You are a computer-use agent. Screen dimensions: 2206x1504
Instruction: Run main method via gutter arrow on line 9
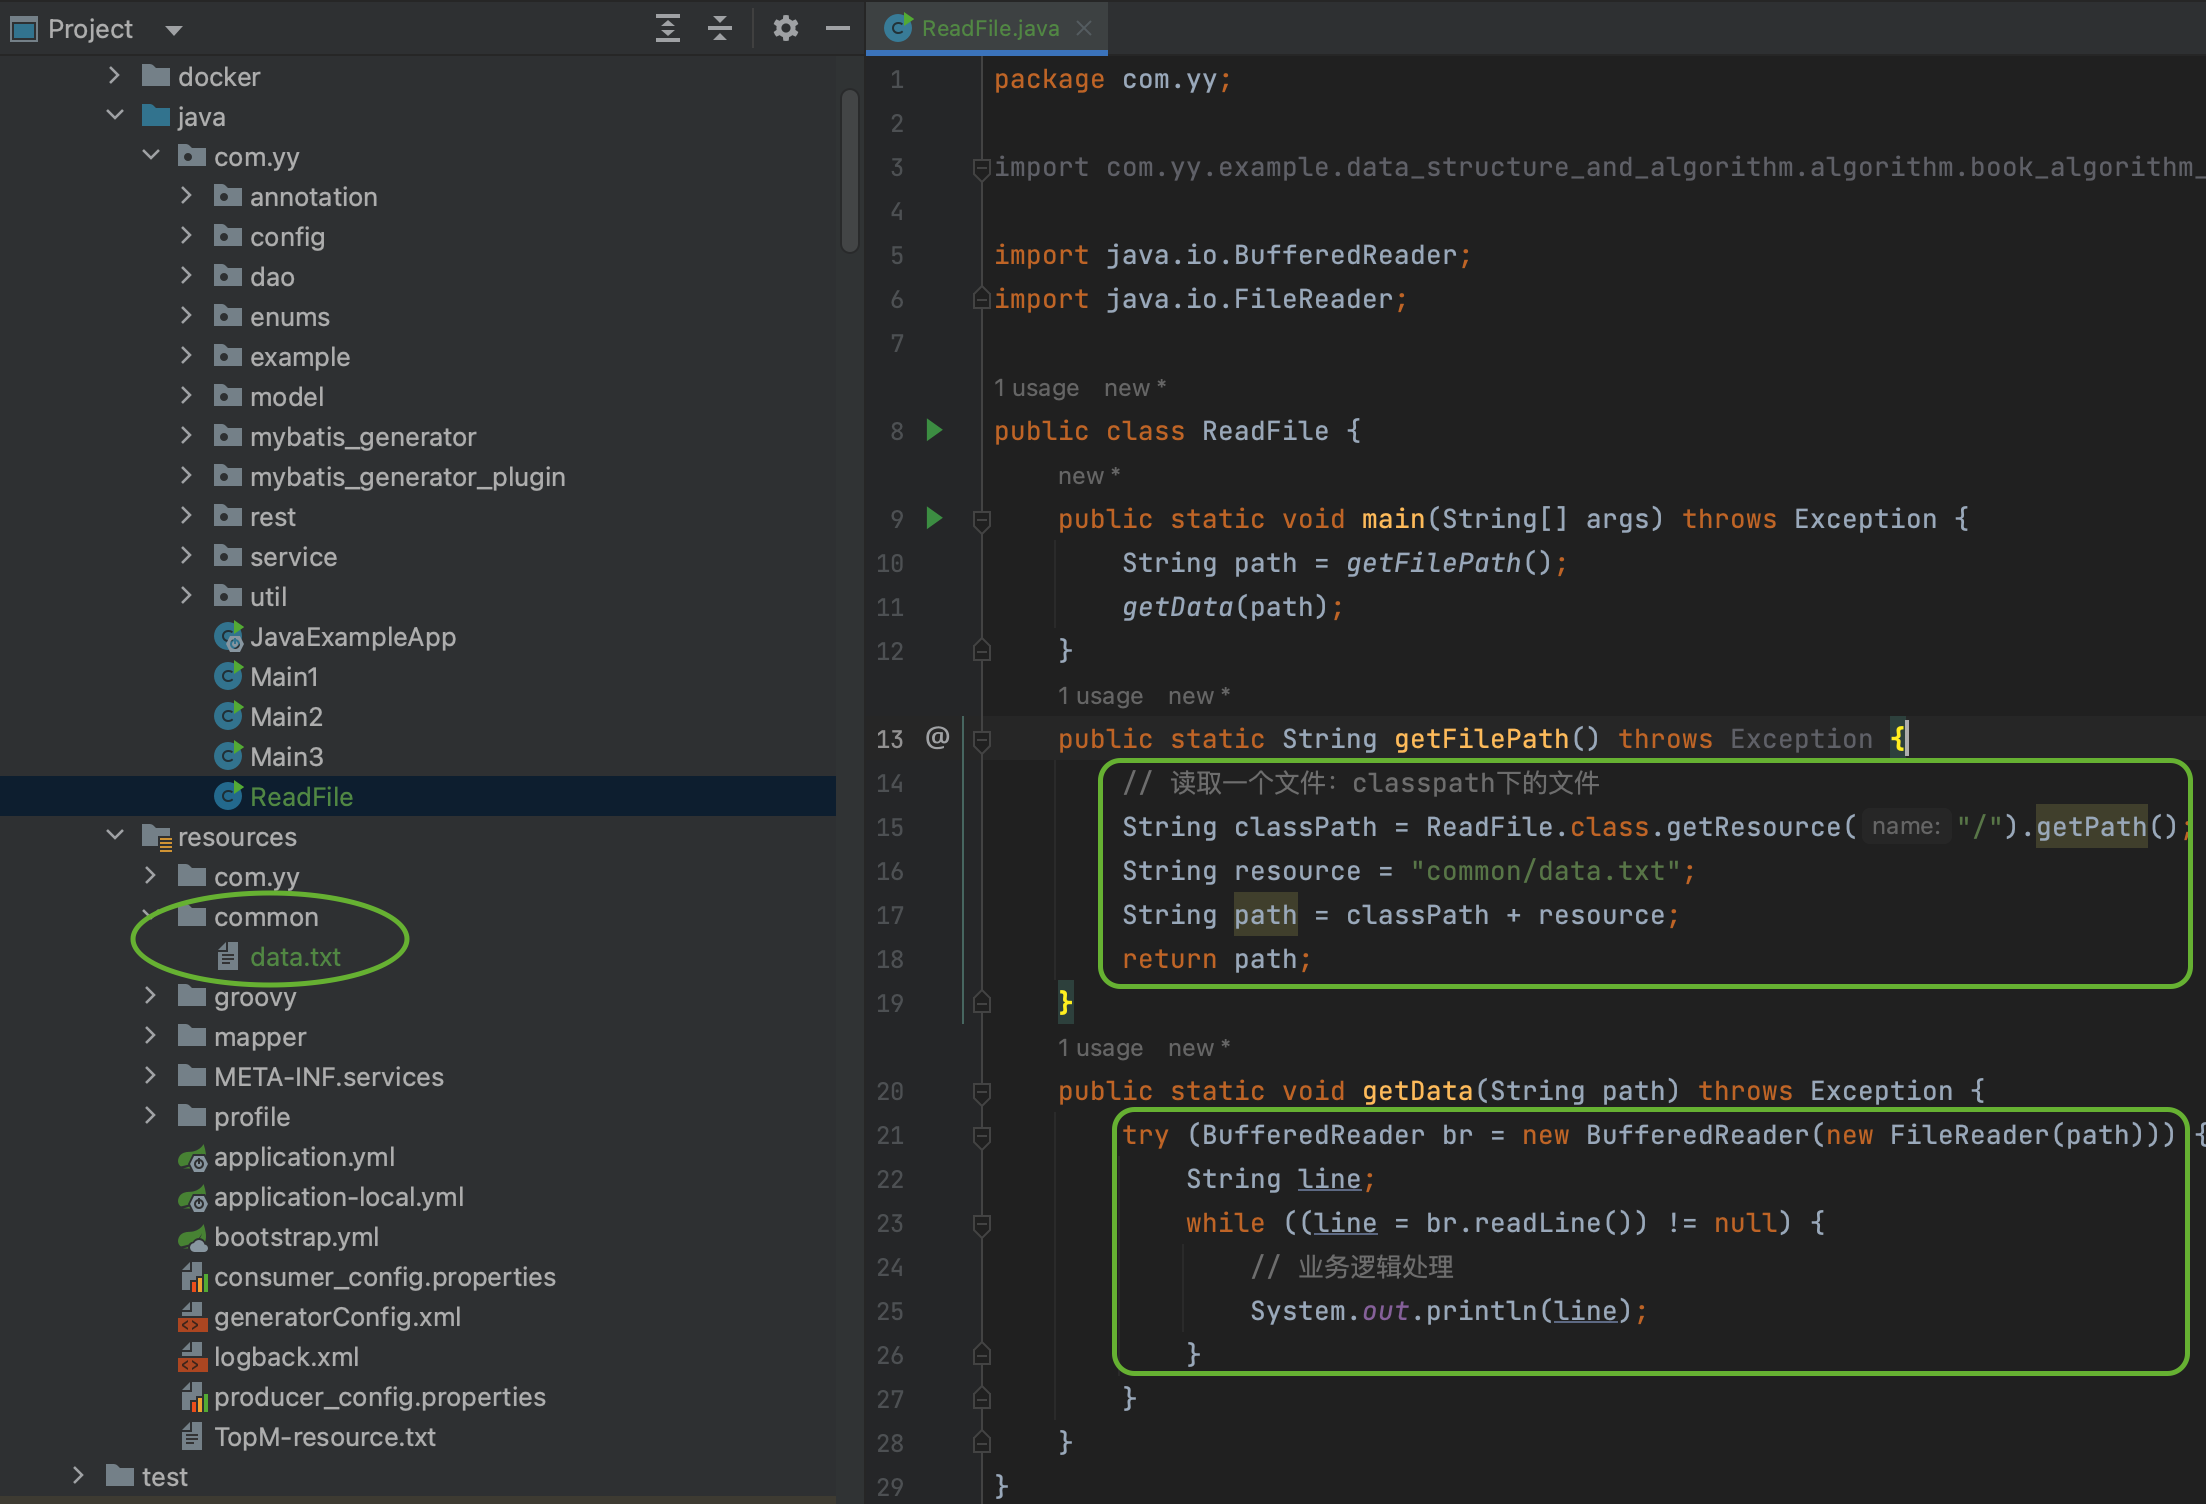coord(934,518)
